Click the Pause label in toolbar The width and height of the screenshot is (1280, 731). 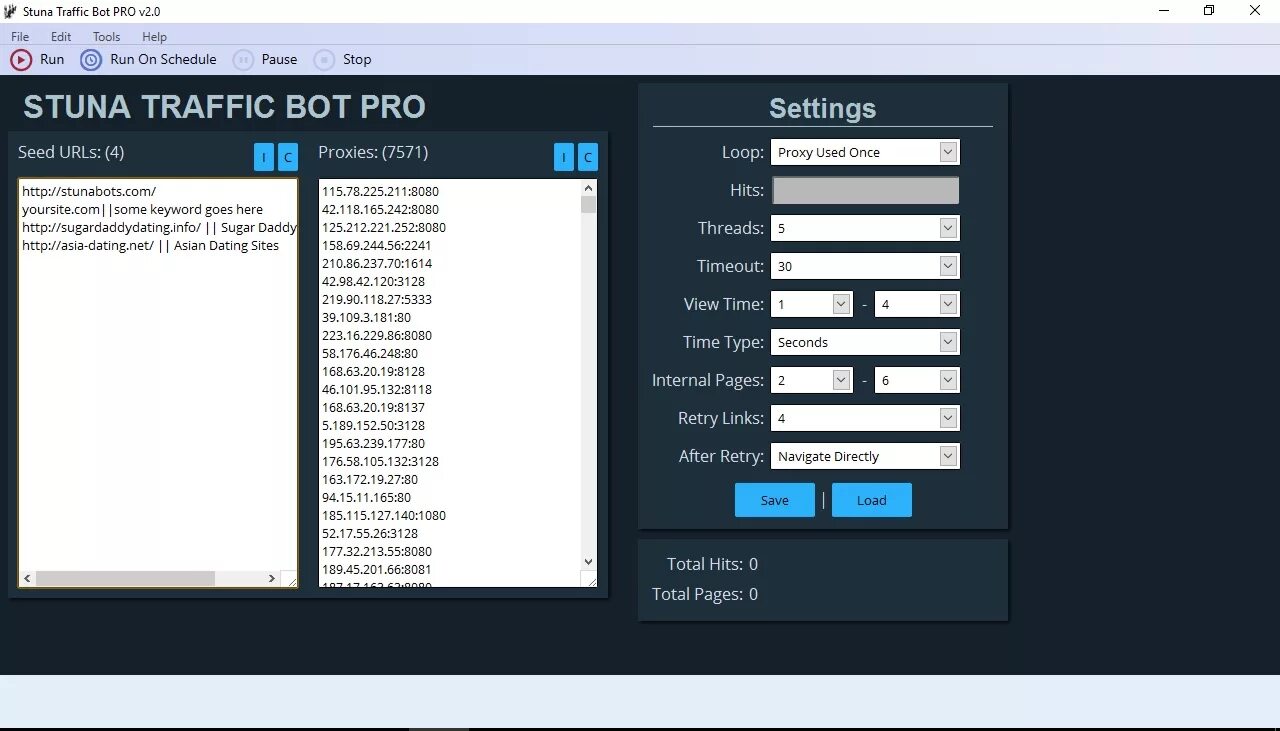279,60
